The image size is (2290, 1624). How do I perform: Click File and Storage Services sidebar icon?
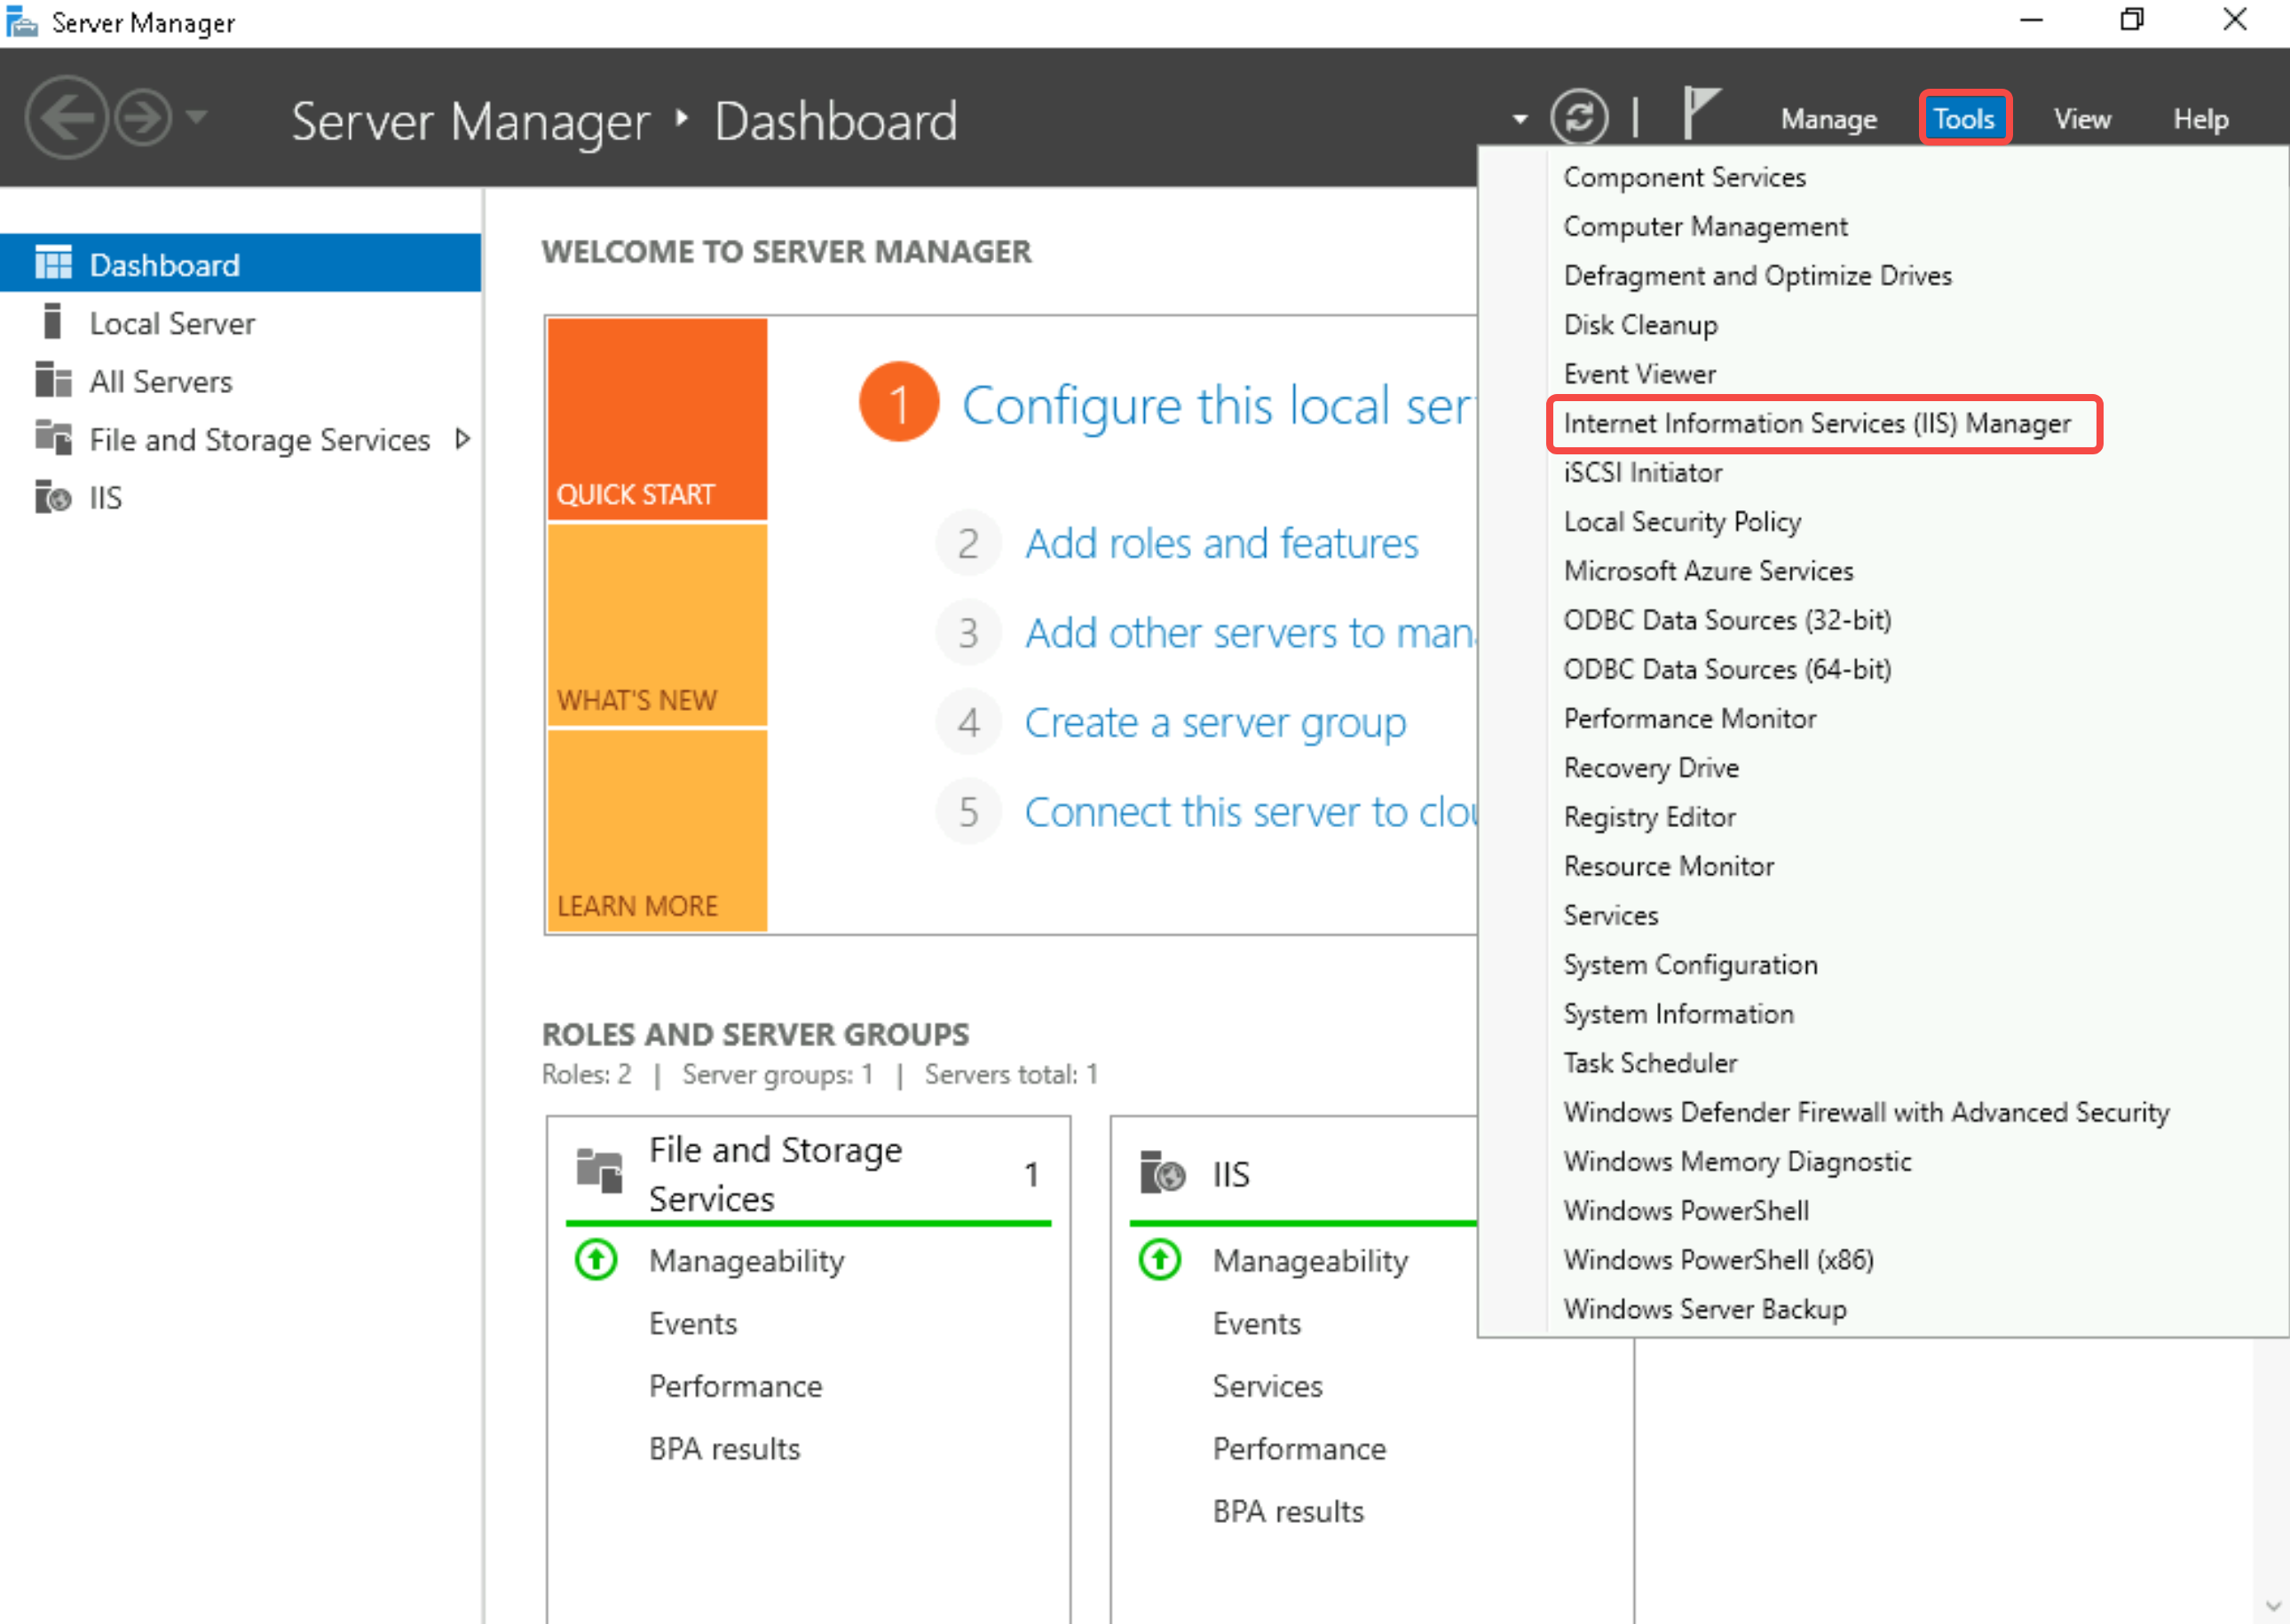[53, 438]
